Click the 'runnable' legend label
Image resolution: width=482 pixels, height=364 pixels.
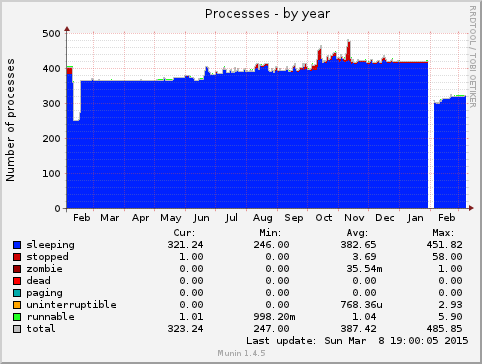[x=51, y=317]
